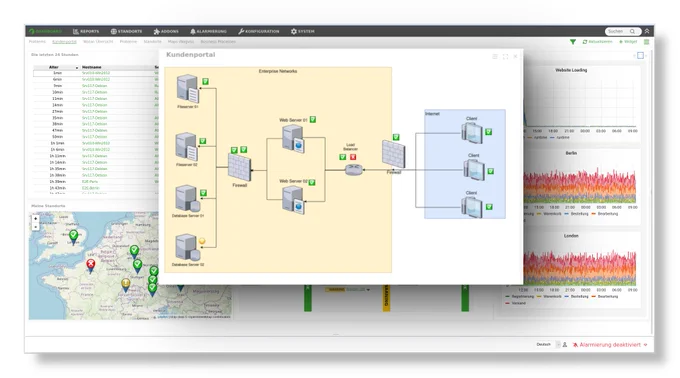The width and height of the screenshot is (680, 378).
Task: Select the Database Server 01 icon
Action: pyautogui.click(x=187, y=199)
